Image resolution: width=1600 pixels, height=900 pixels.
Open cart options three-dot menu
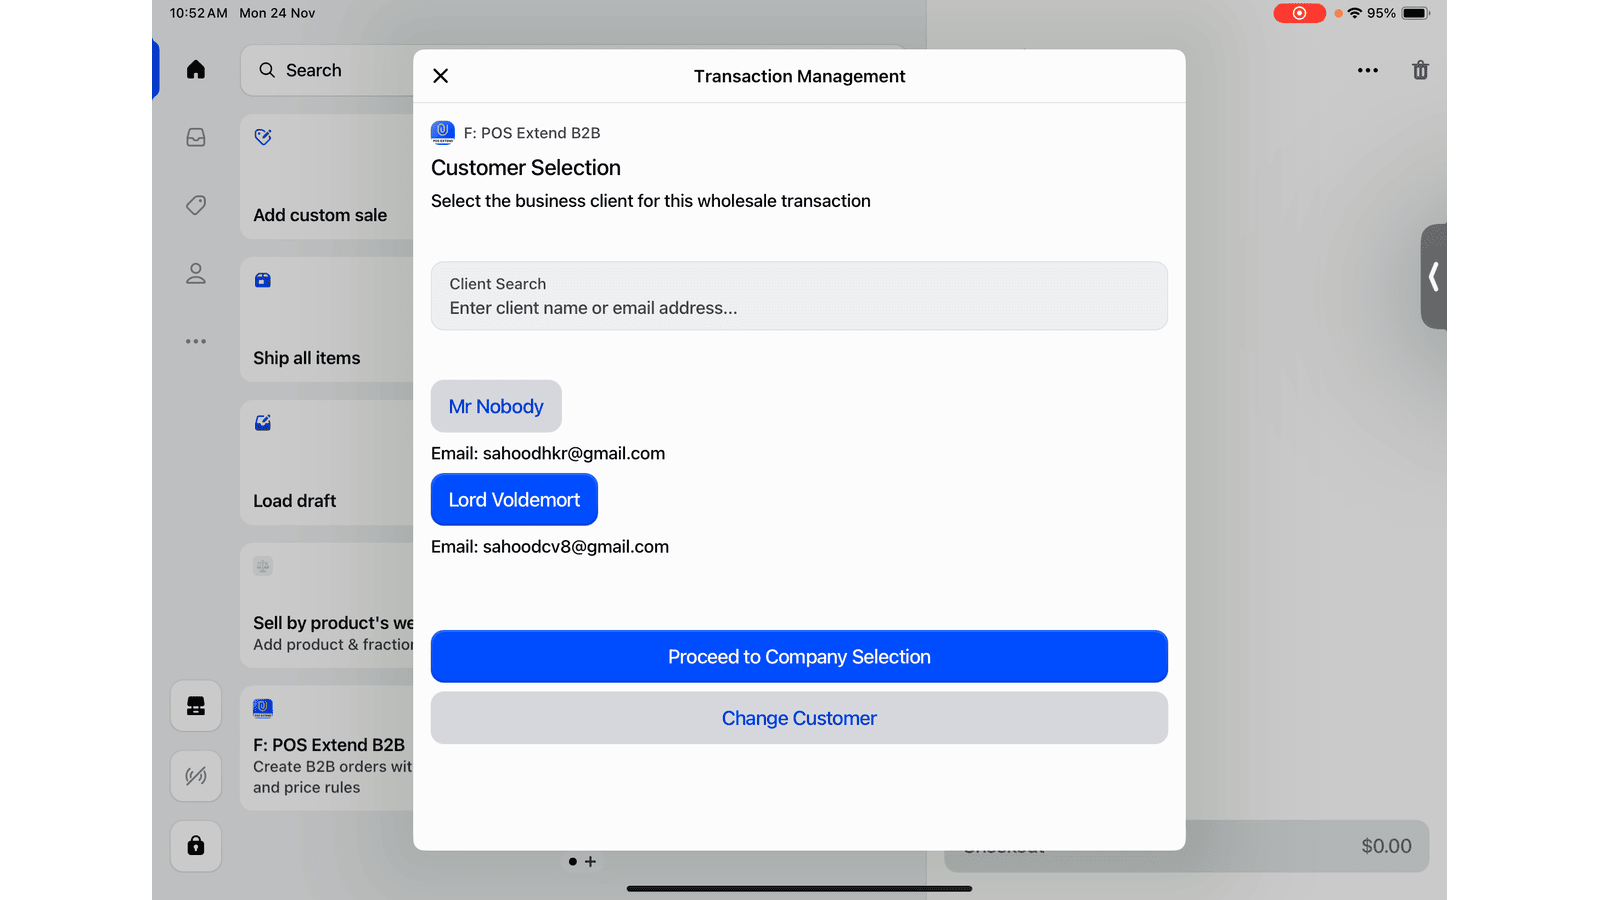1367,71
